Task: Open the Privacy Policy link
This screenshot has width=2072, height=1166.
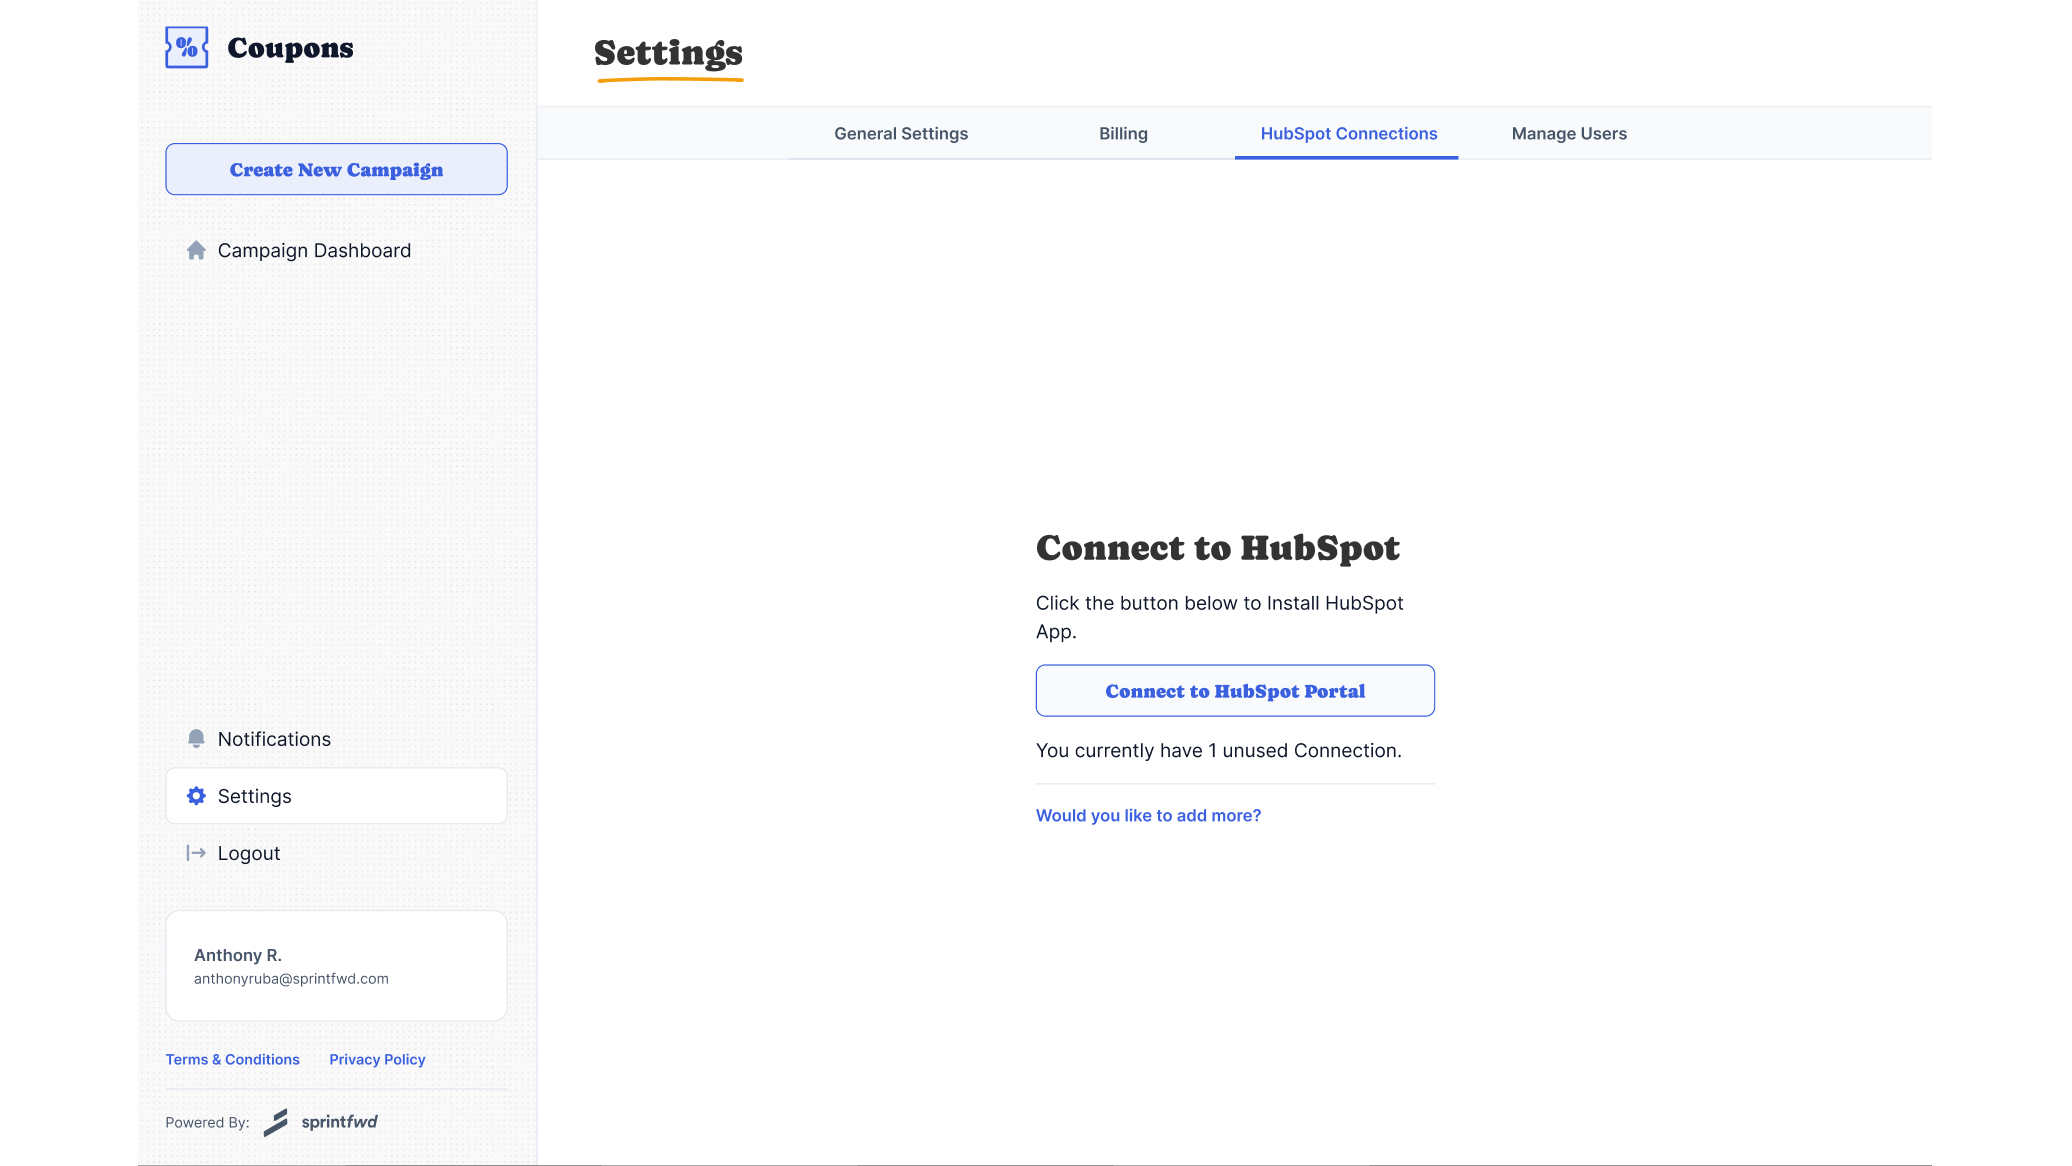Action: 377,1060
